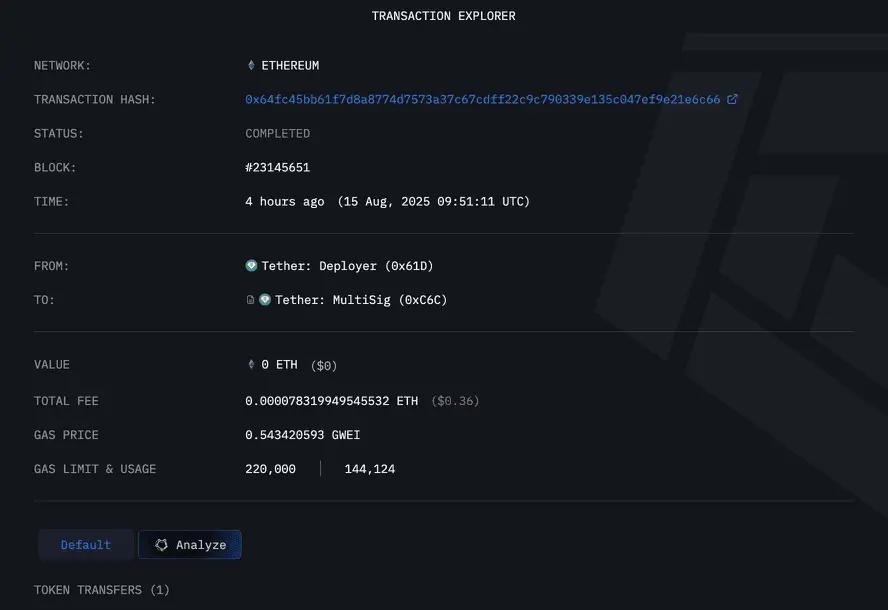Click the TRANSACTION HASH: label
The image size is (888, 610).
pos(95,100)
